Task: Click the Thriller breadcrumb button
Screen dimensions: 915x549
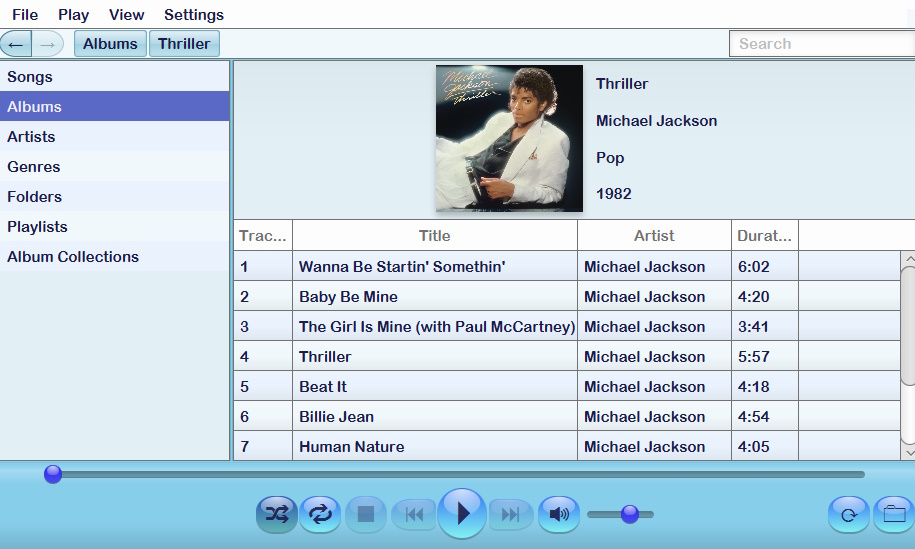Action: 184,44
